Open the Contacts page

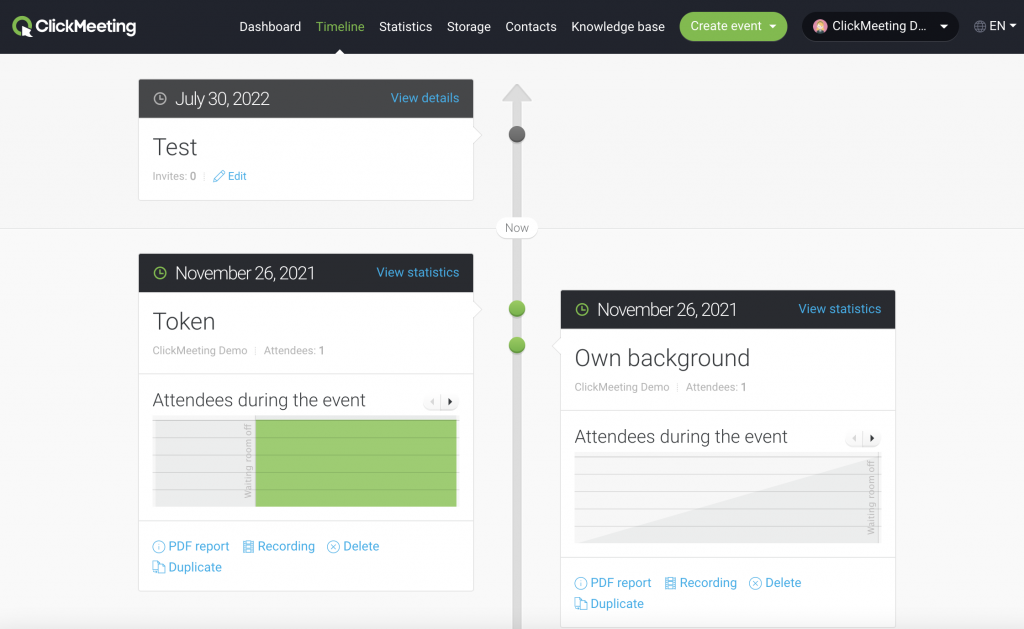click(x=530, y=27)
